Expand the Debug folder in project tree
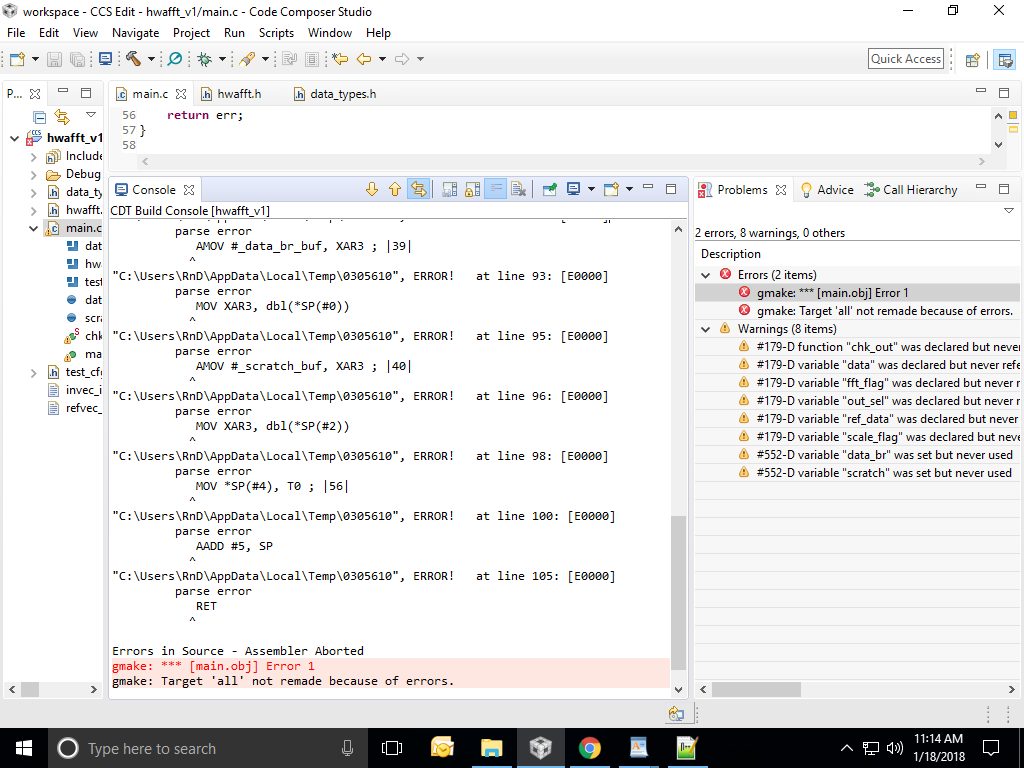1024x768 pixels. click(x=33, y=174)
